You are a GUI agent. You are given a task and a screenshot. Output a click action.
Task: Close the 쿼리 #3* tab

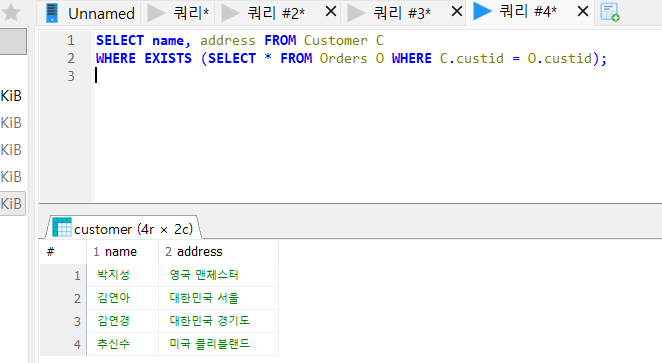point(457,11)
